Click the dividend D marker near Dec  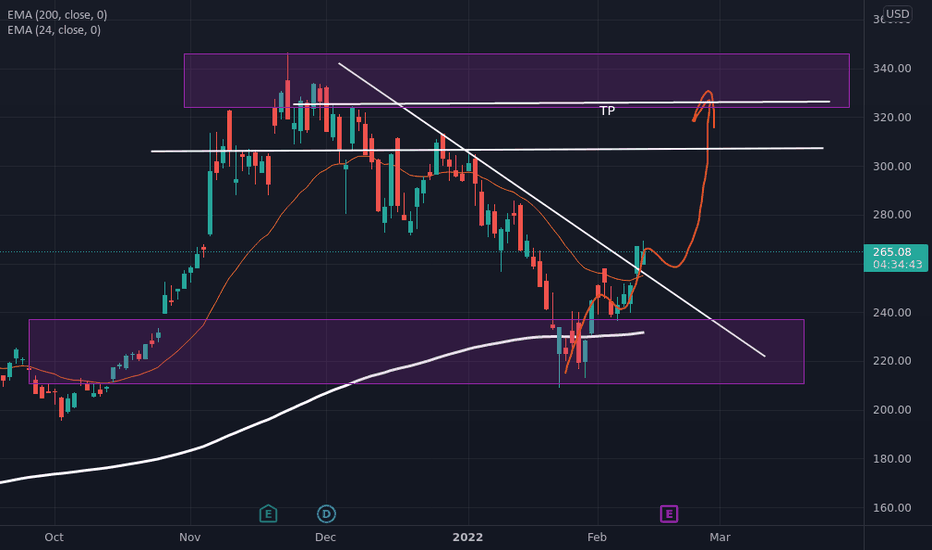tap(326, 514)
